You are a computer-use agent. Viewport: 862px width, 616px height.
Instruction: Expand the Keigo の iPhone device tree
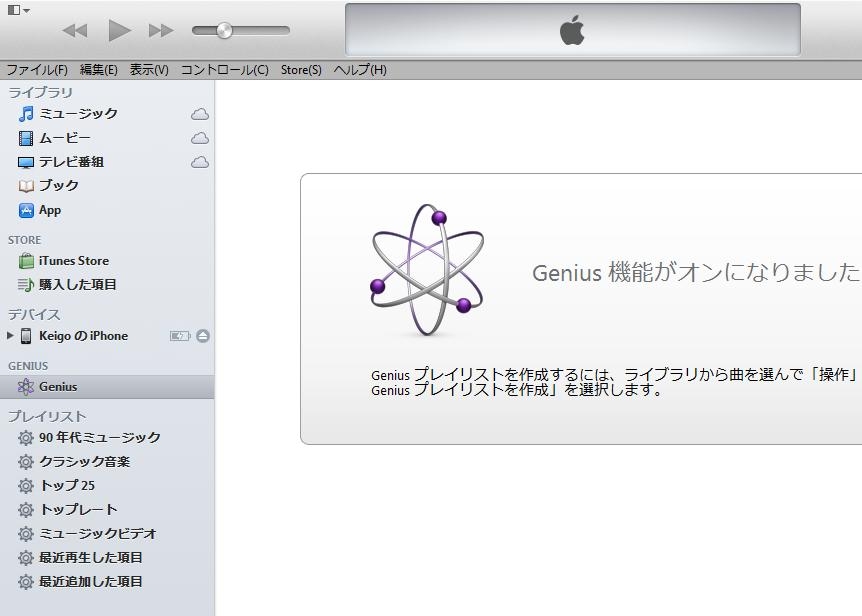point(10,335)
